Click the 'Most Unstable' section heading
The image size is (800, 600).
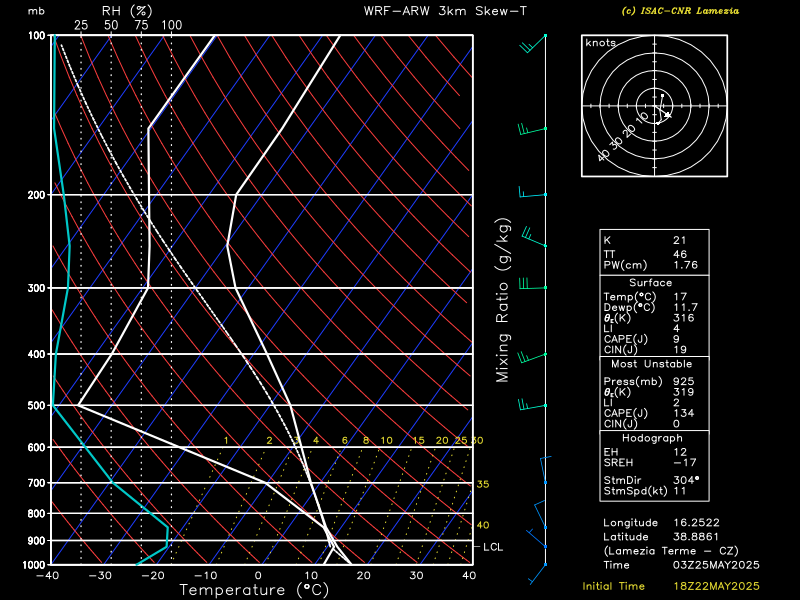(652, 364)
